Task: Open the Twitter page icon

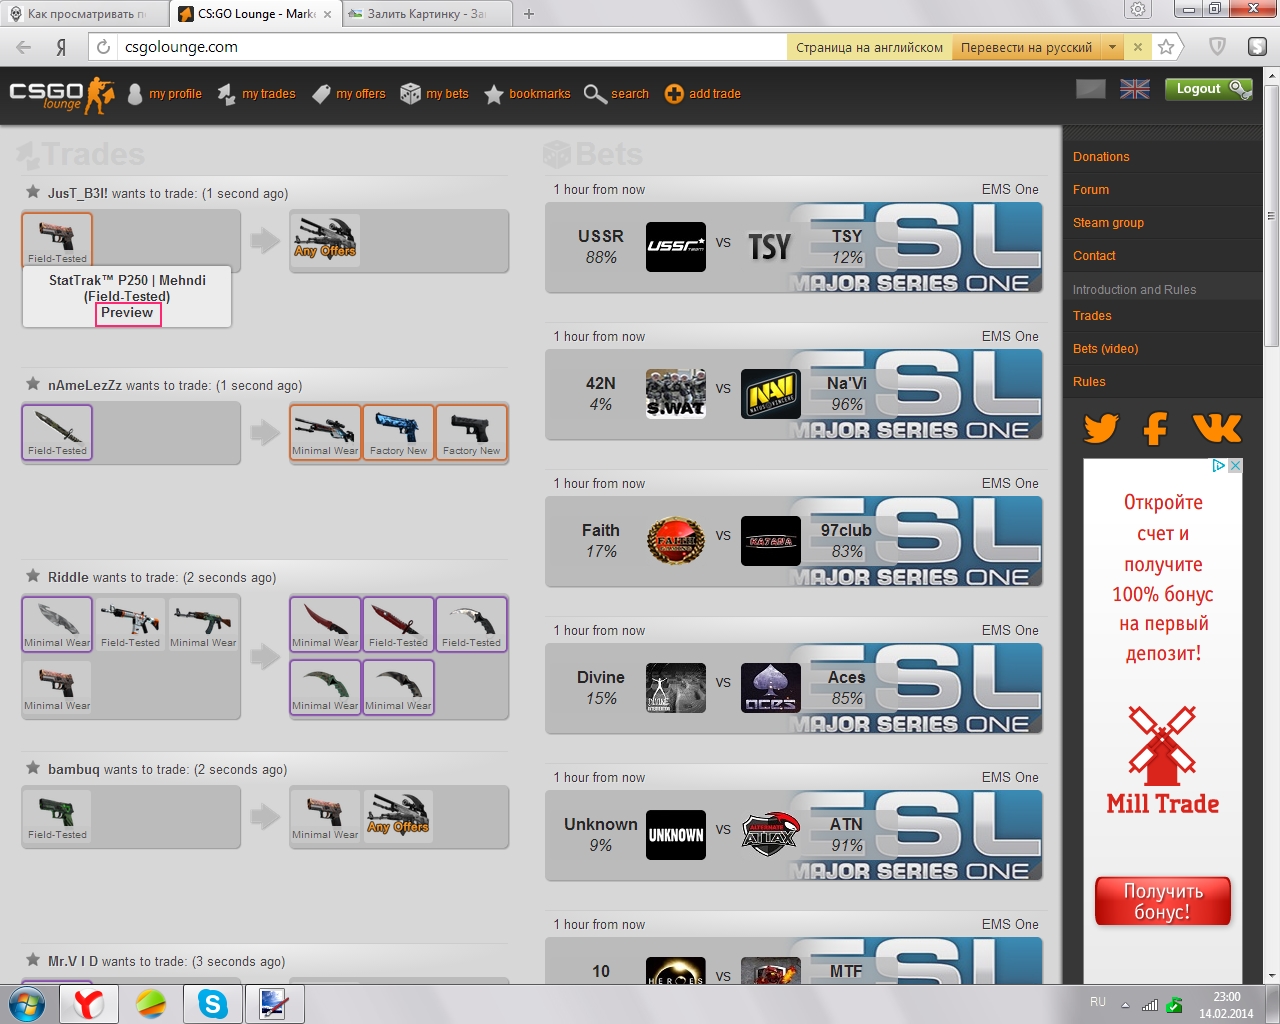Action: (x=1101, y=428)
